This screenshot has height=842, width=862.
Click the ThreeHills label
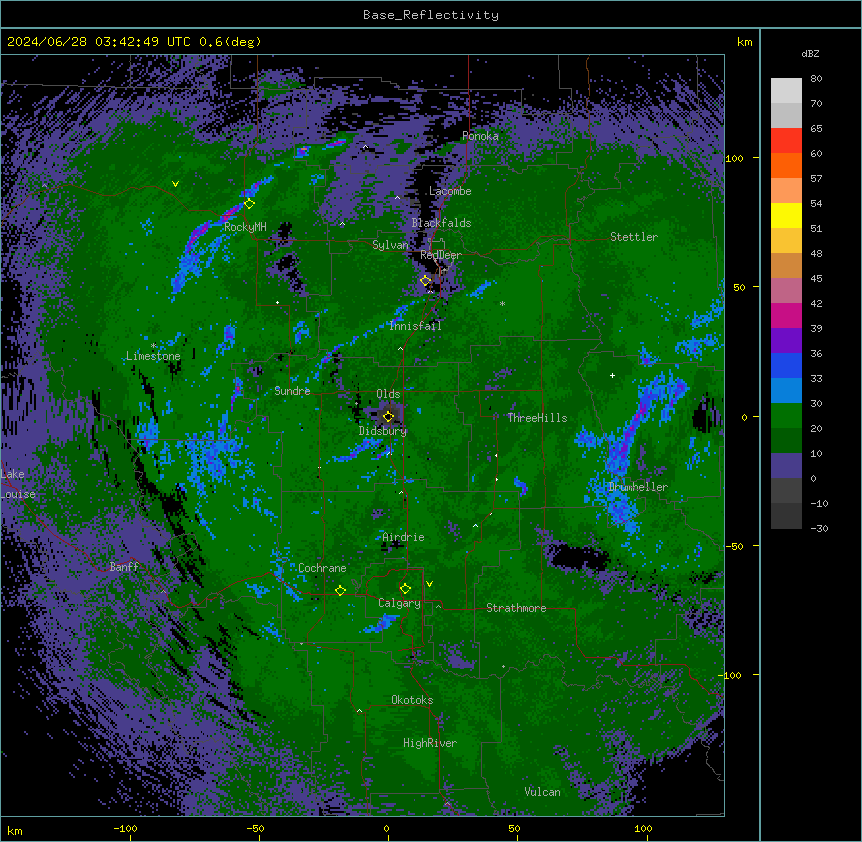click(537, 418)
